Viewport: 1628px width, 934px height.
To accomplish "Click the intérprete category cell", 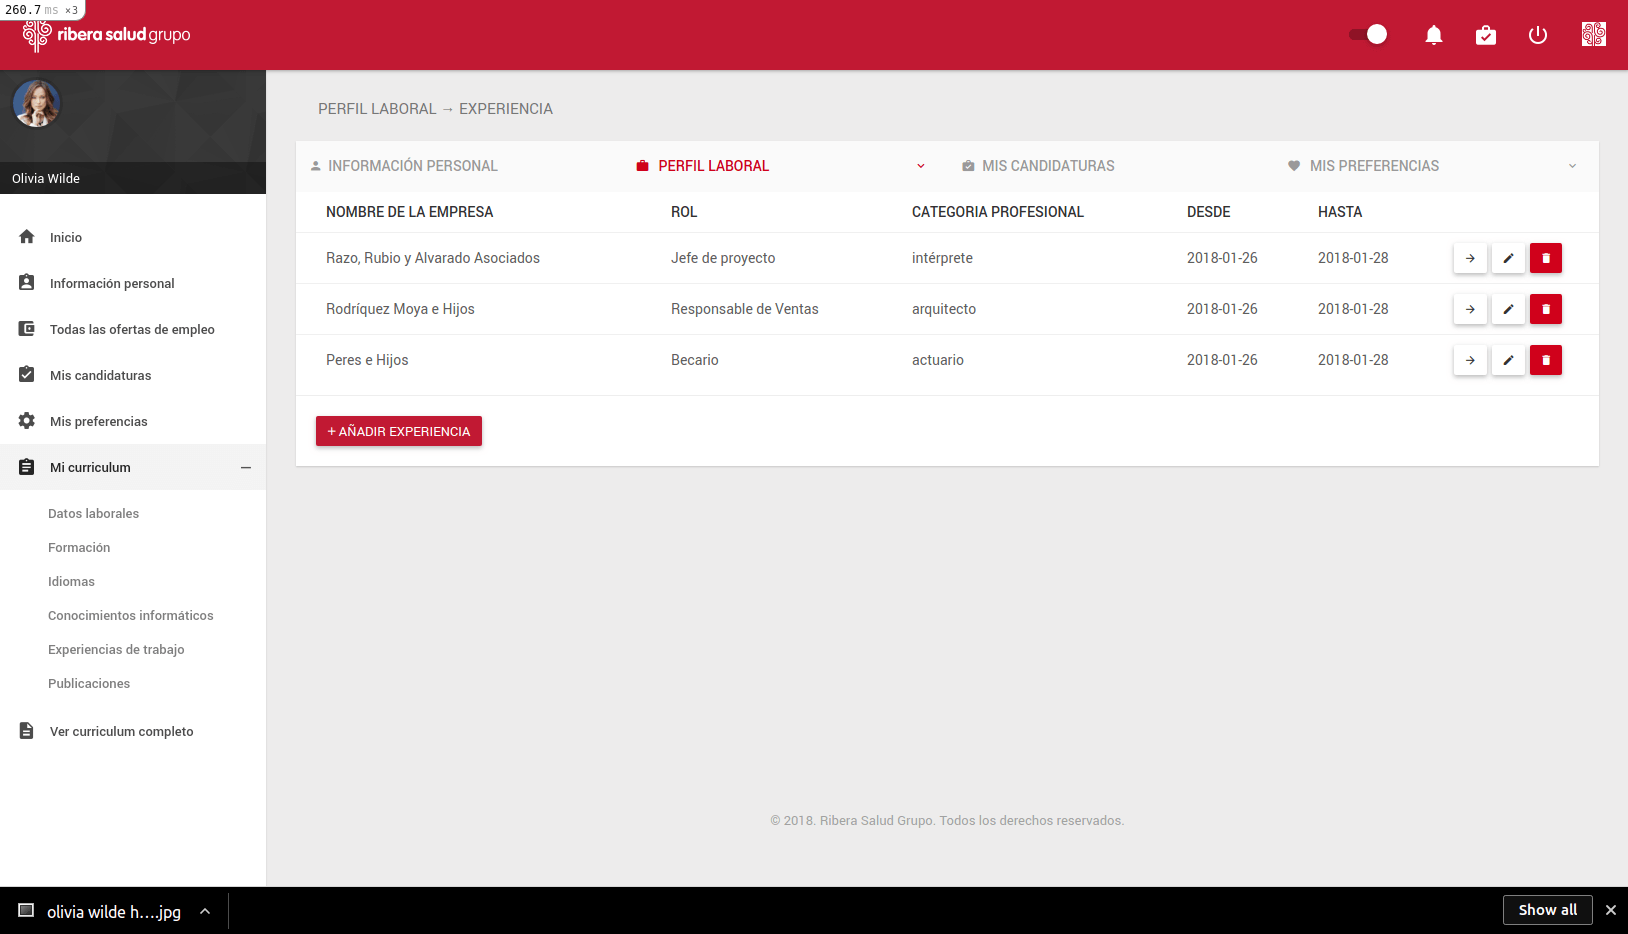I will tap(942, 258).
